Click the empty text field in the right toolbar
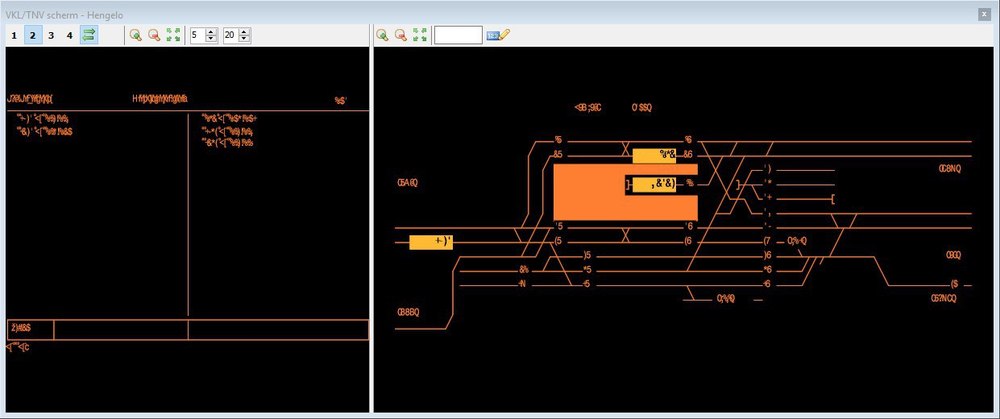Screen dimensions: 1000x419 pyautogui.click(x=458, y=35)
